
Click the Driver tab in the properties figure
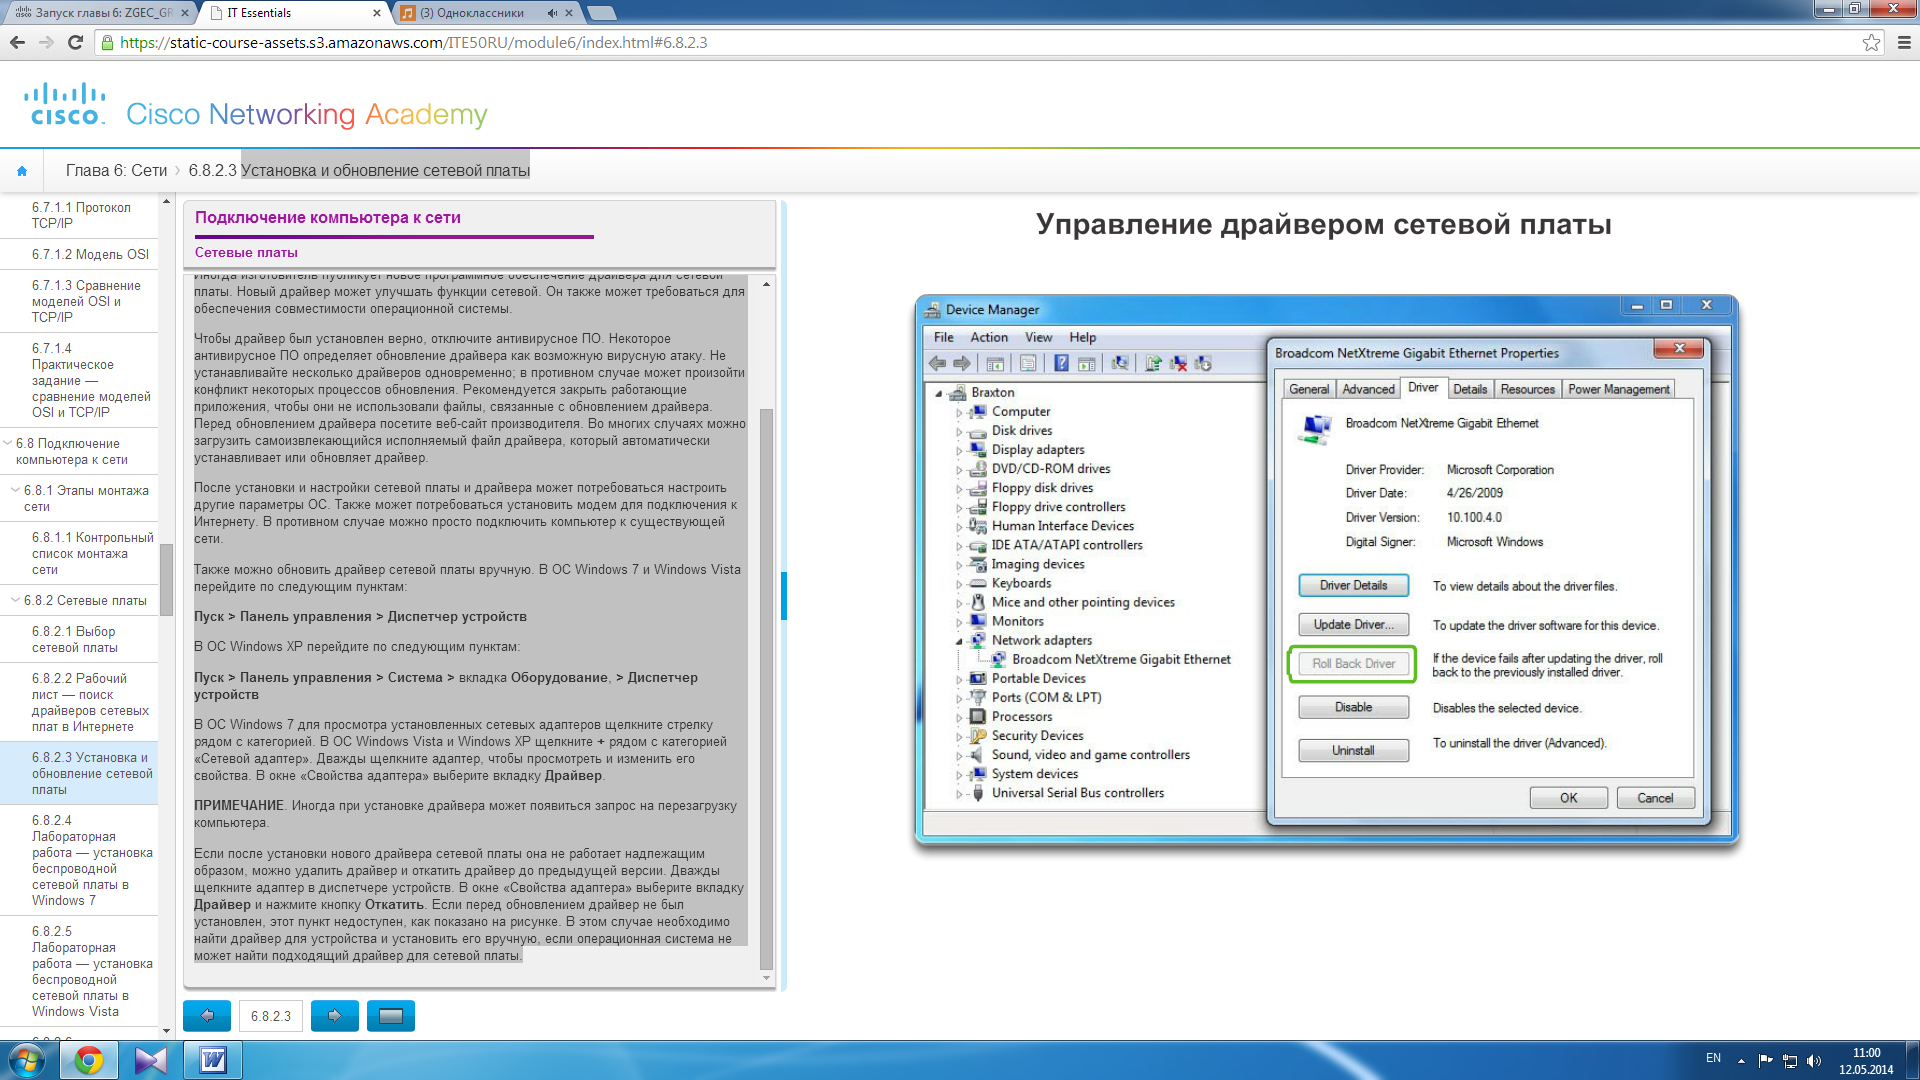pyautogui.click(x=1423, y=388)
